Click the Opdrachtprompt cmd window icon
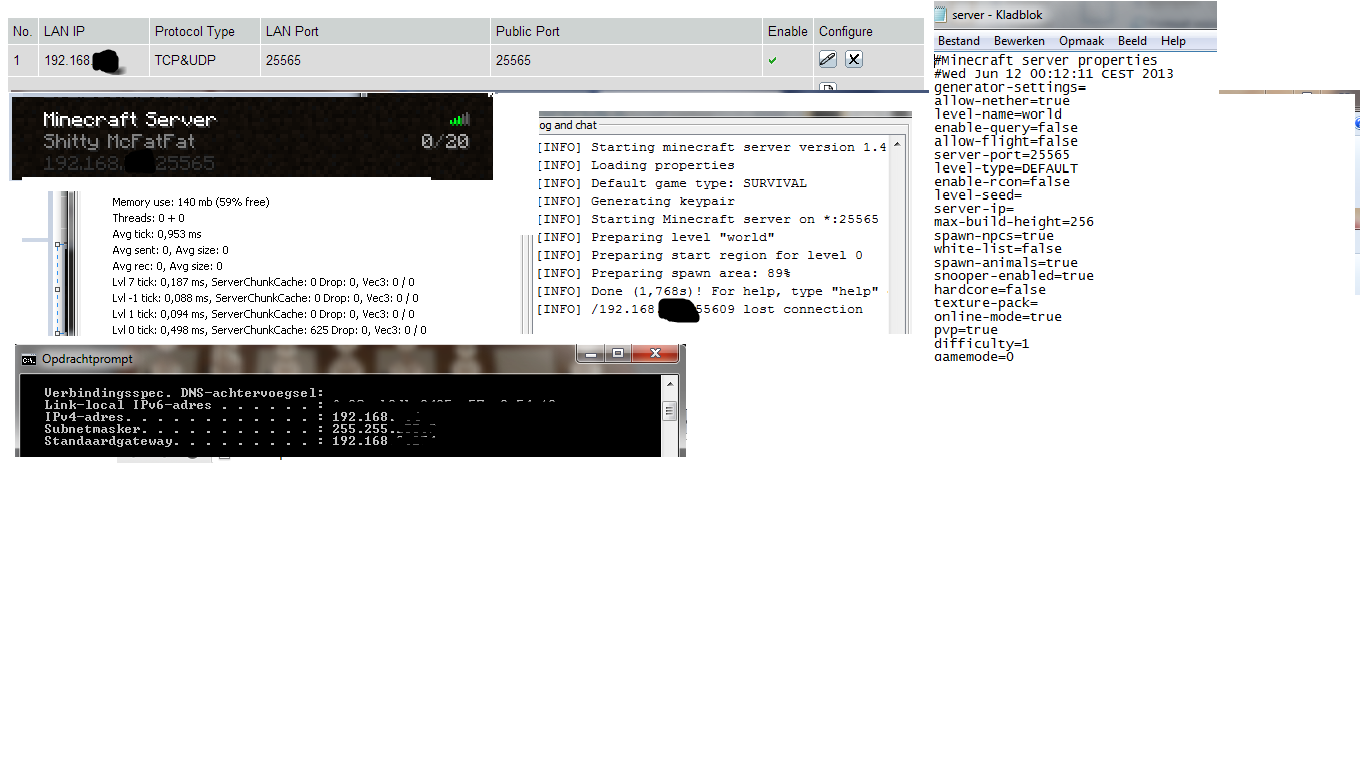Image resolution: width=1360 pixels, height=768 pixels. click(x=29, y=359)
